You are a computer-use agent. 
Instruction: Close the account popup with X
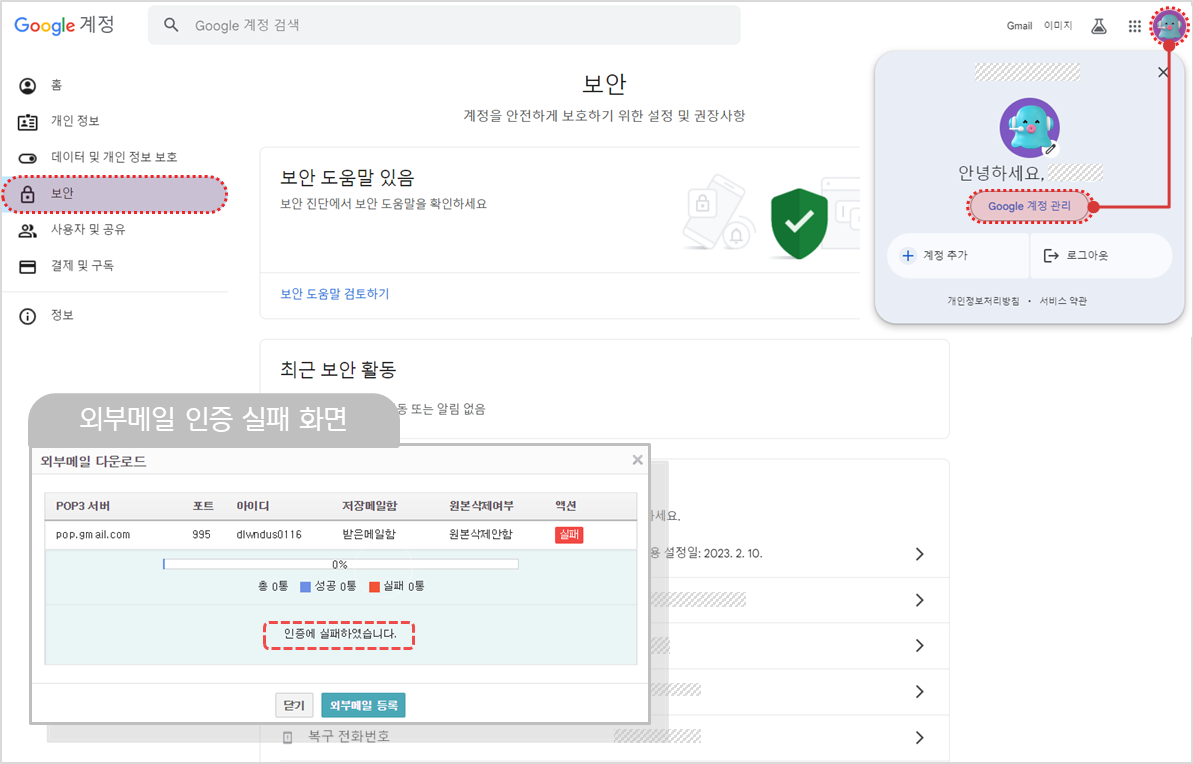(1162, 72)
